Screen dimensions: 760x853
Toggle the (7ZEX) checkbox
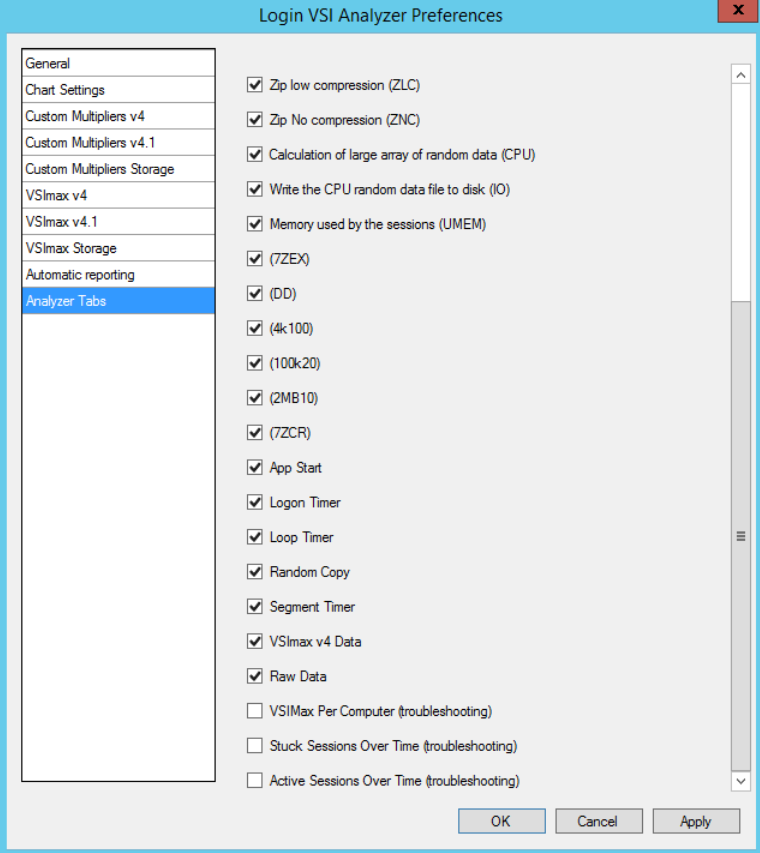point(255,259)
